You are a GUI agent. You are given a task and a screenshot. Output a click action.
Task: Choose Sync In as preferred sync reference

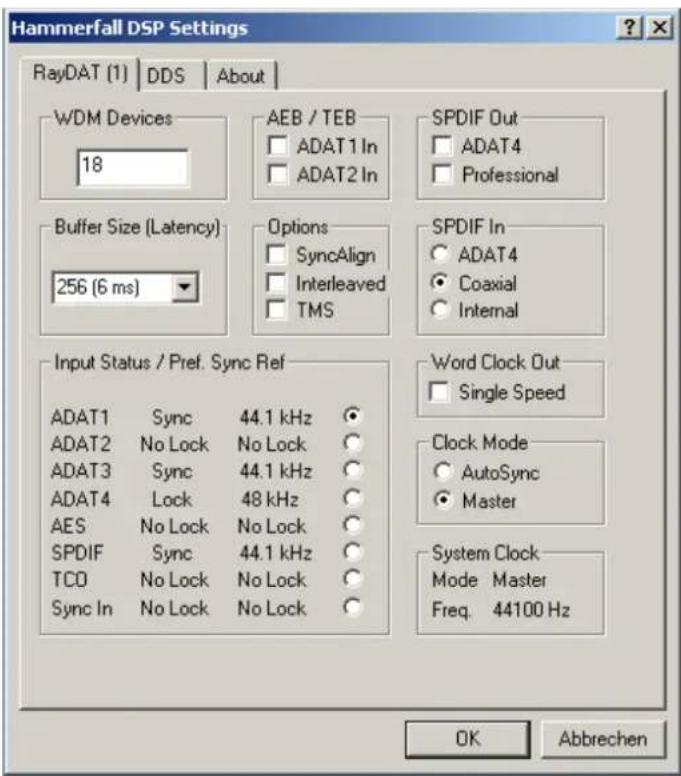click(x=353, y=607)
